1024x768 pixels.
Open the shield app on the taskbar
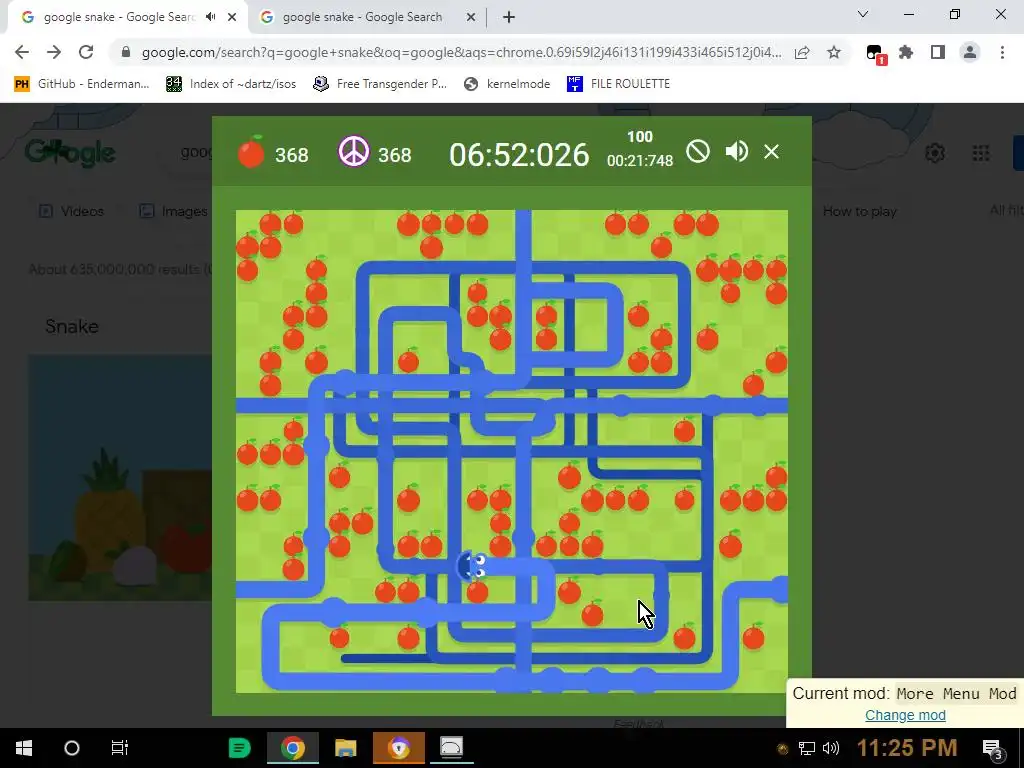(x=398, y=748)
